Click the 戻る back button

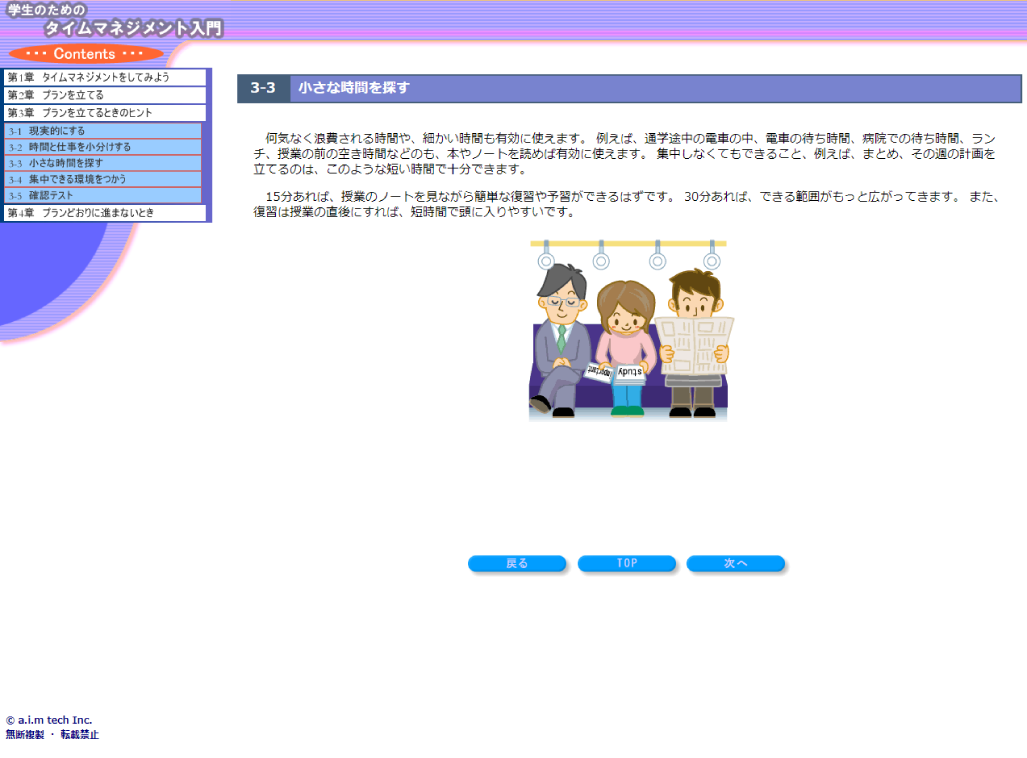click(x=517, y=563)
